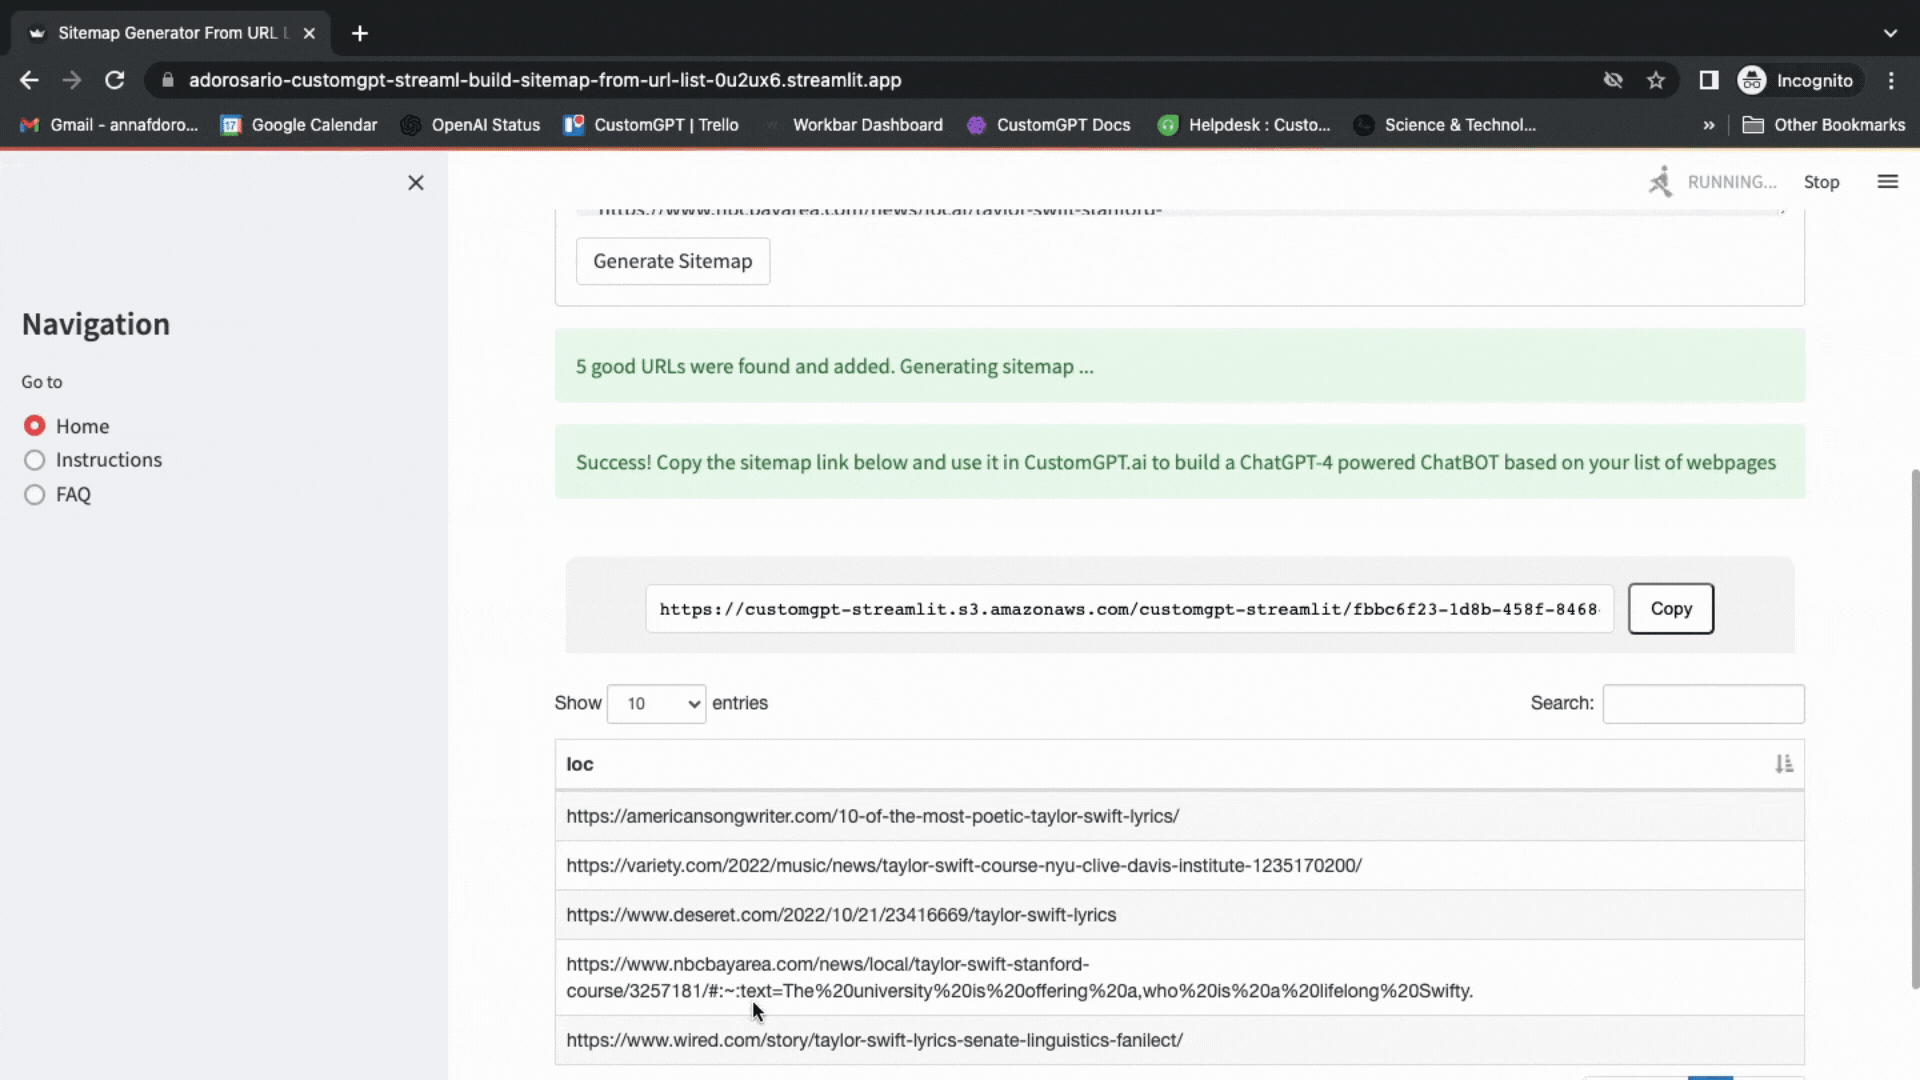The width and height of the screenshot is (1920, 1080).
Task: Open the Show entries dropdown
Action: (x=656, y=704)
